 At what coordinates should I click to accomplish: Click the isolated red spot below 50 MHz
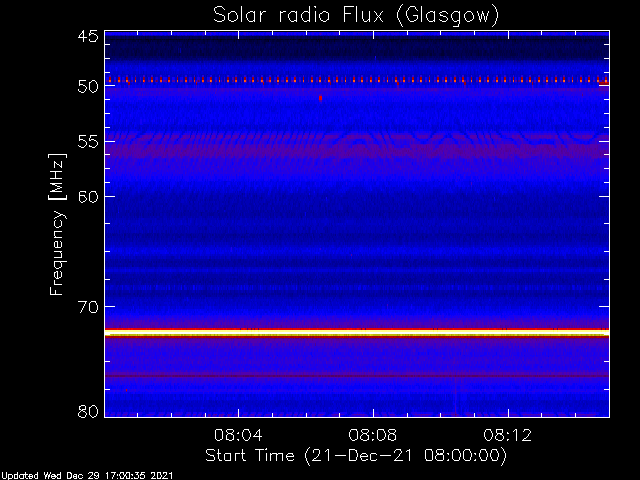320,98
